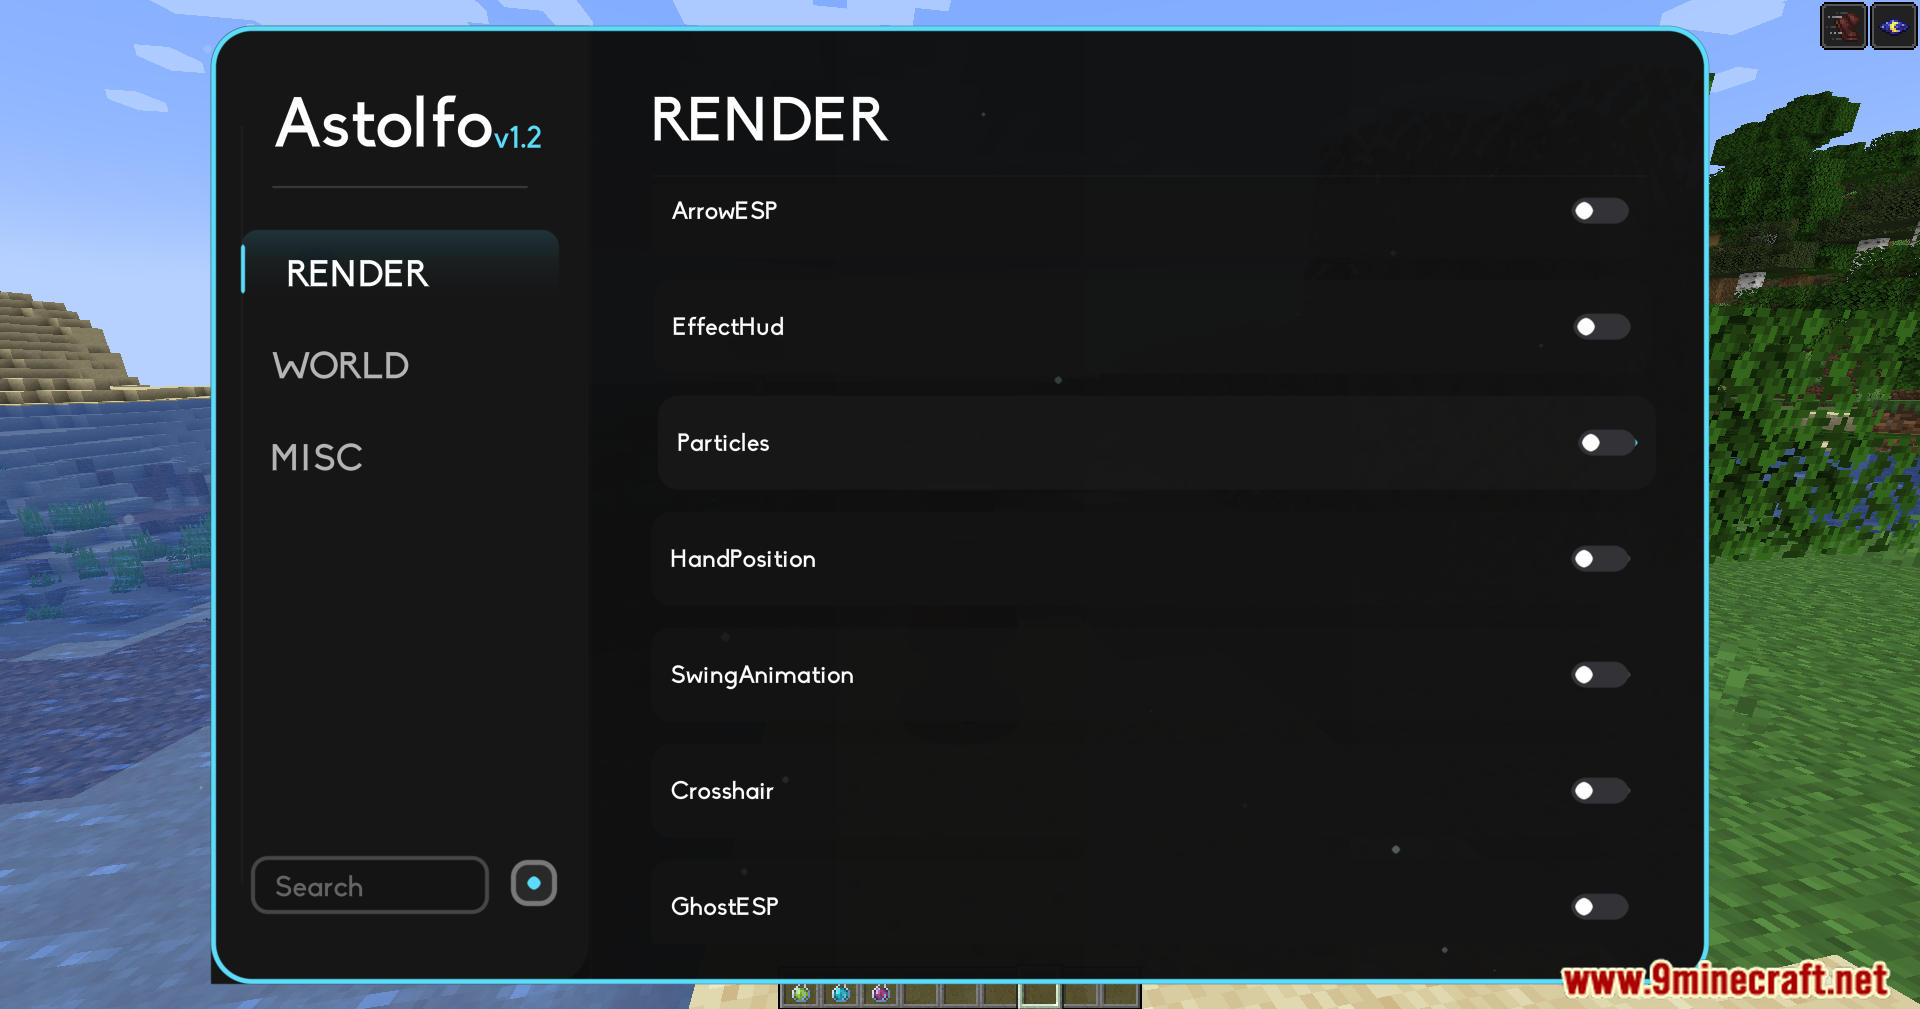Click the Night Vision effect icon
Viewport: 1920px width, 1009px height.
coord(1893,27)
